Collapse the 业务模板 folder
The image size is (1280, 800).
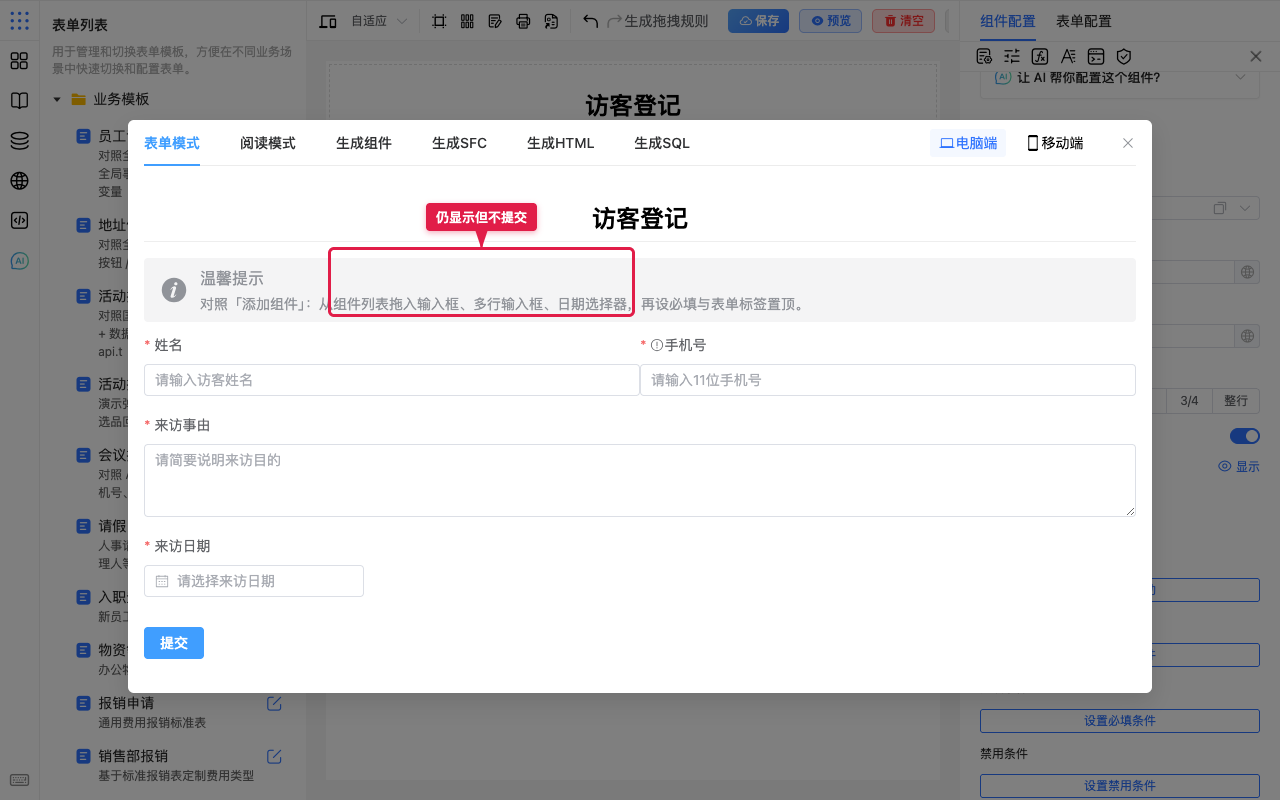57,99
